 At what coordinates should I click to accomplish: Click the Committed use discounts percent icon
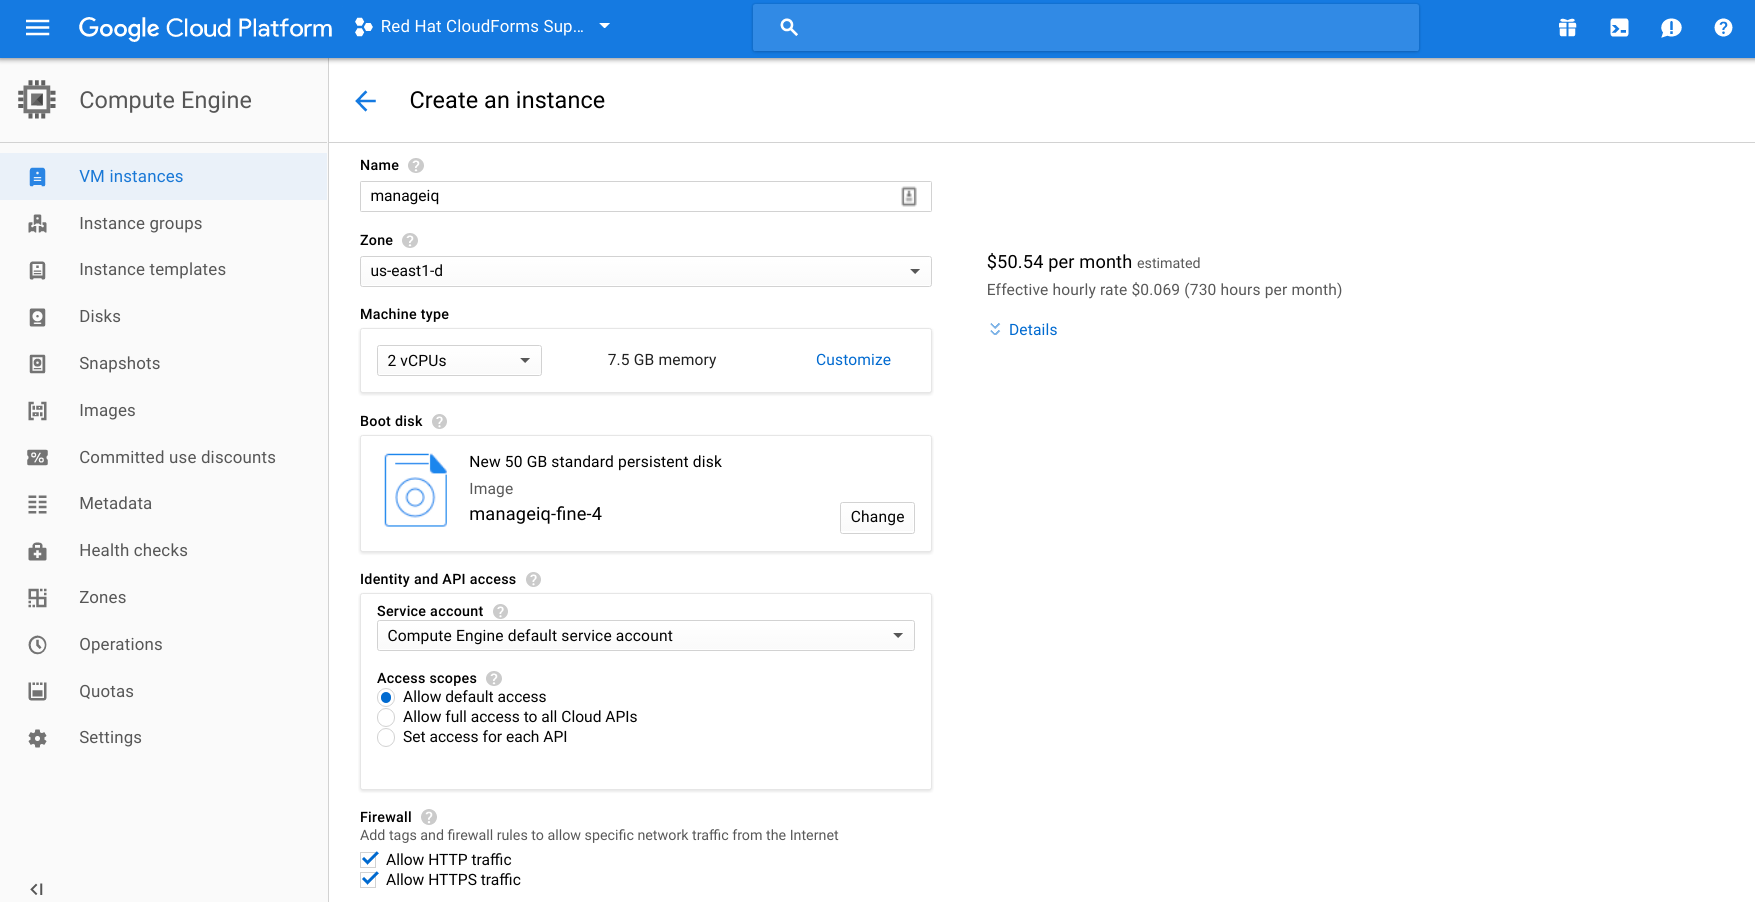coord(38,458)
